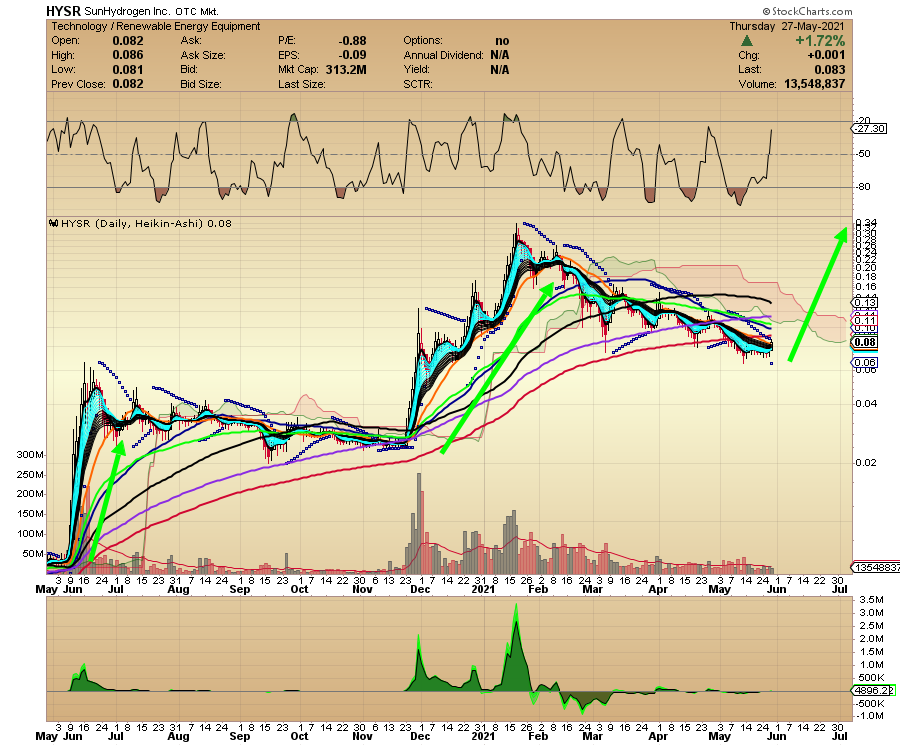Click the 3.5M label on lower indicator axis
The width and height of the screenshot is (900, 746).
[871, 600]
